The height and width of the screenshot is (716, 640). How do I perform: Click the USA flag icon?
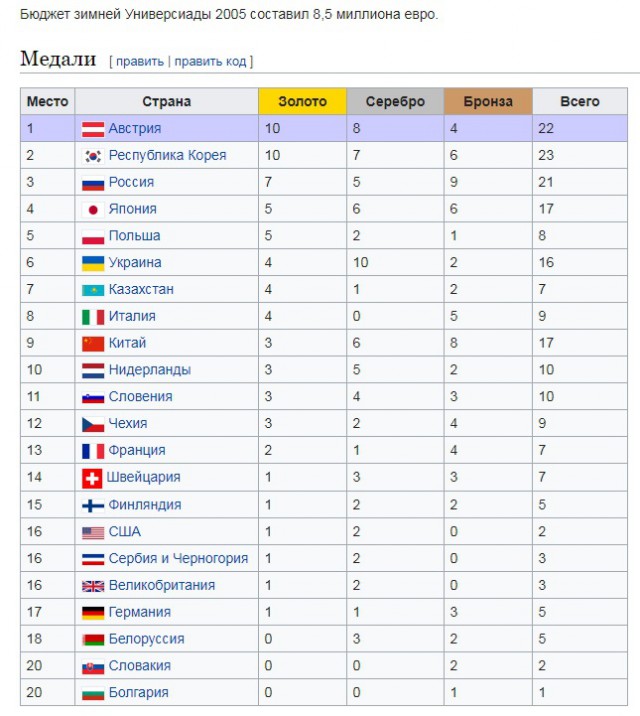coord(93,532)
